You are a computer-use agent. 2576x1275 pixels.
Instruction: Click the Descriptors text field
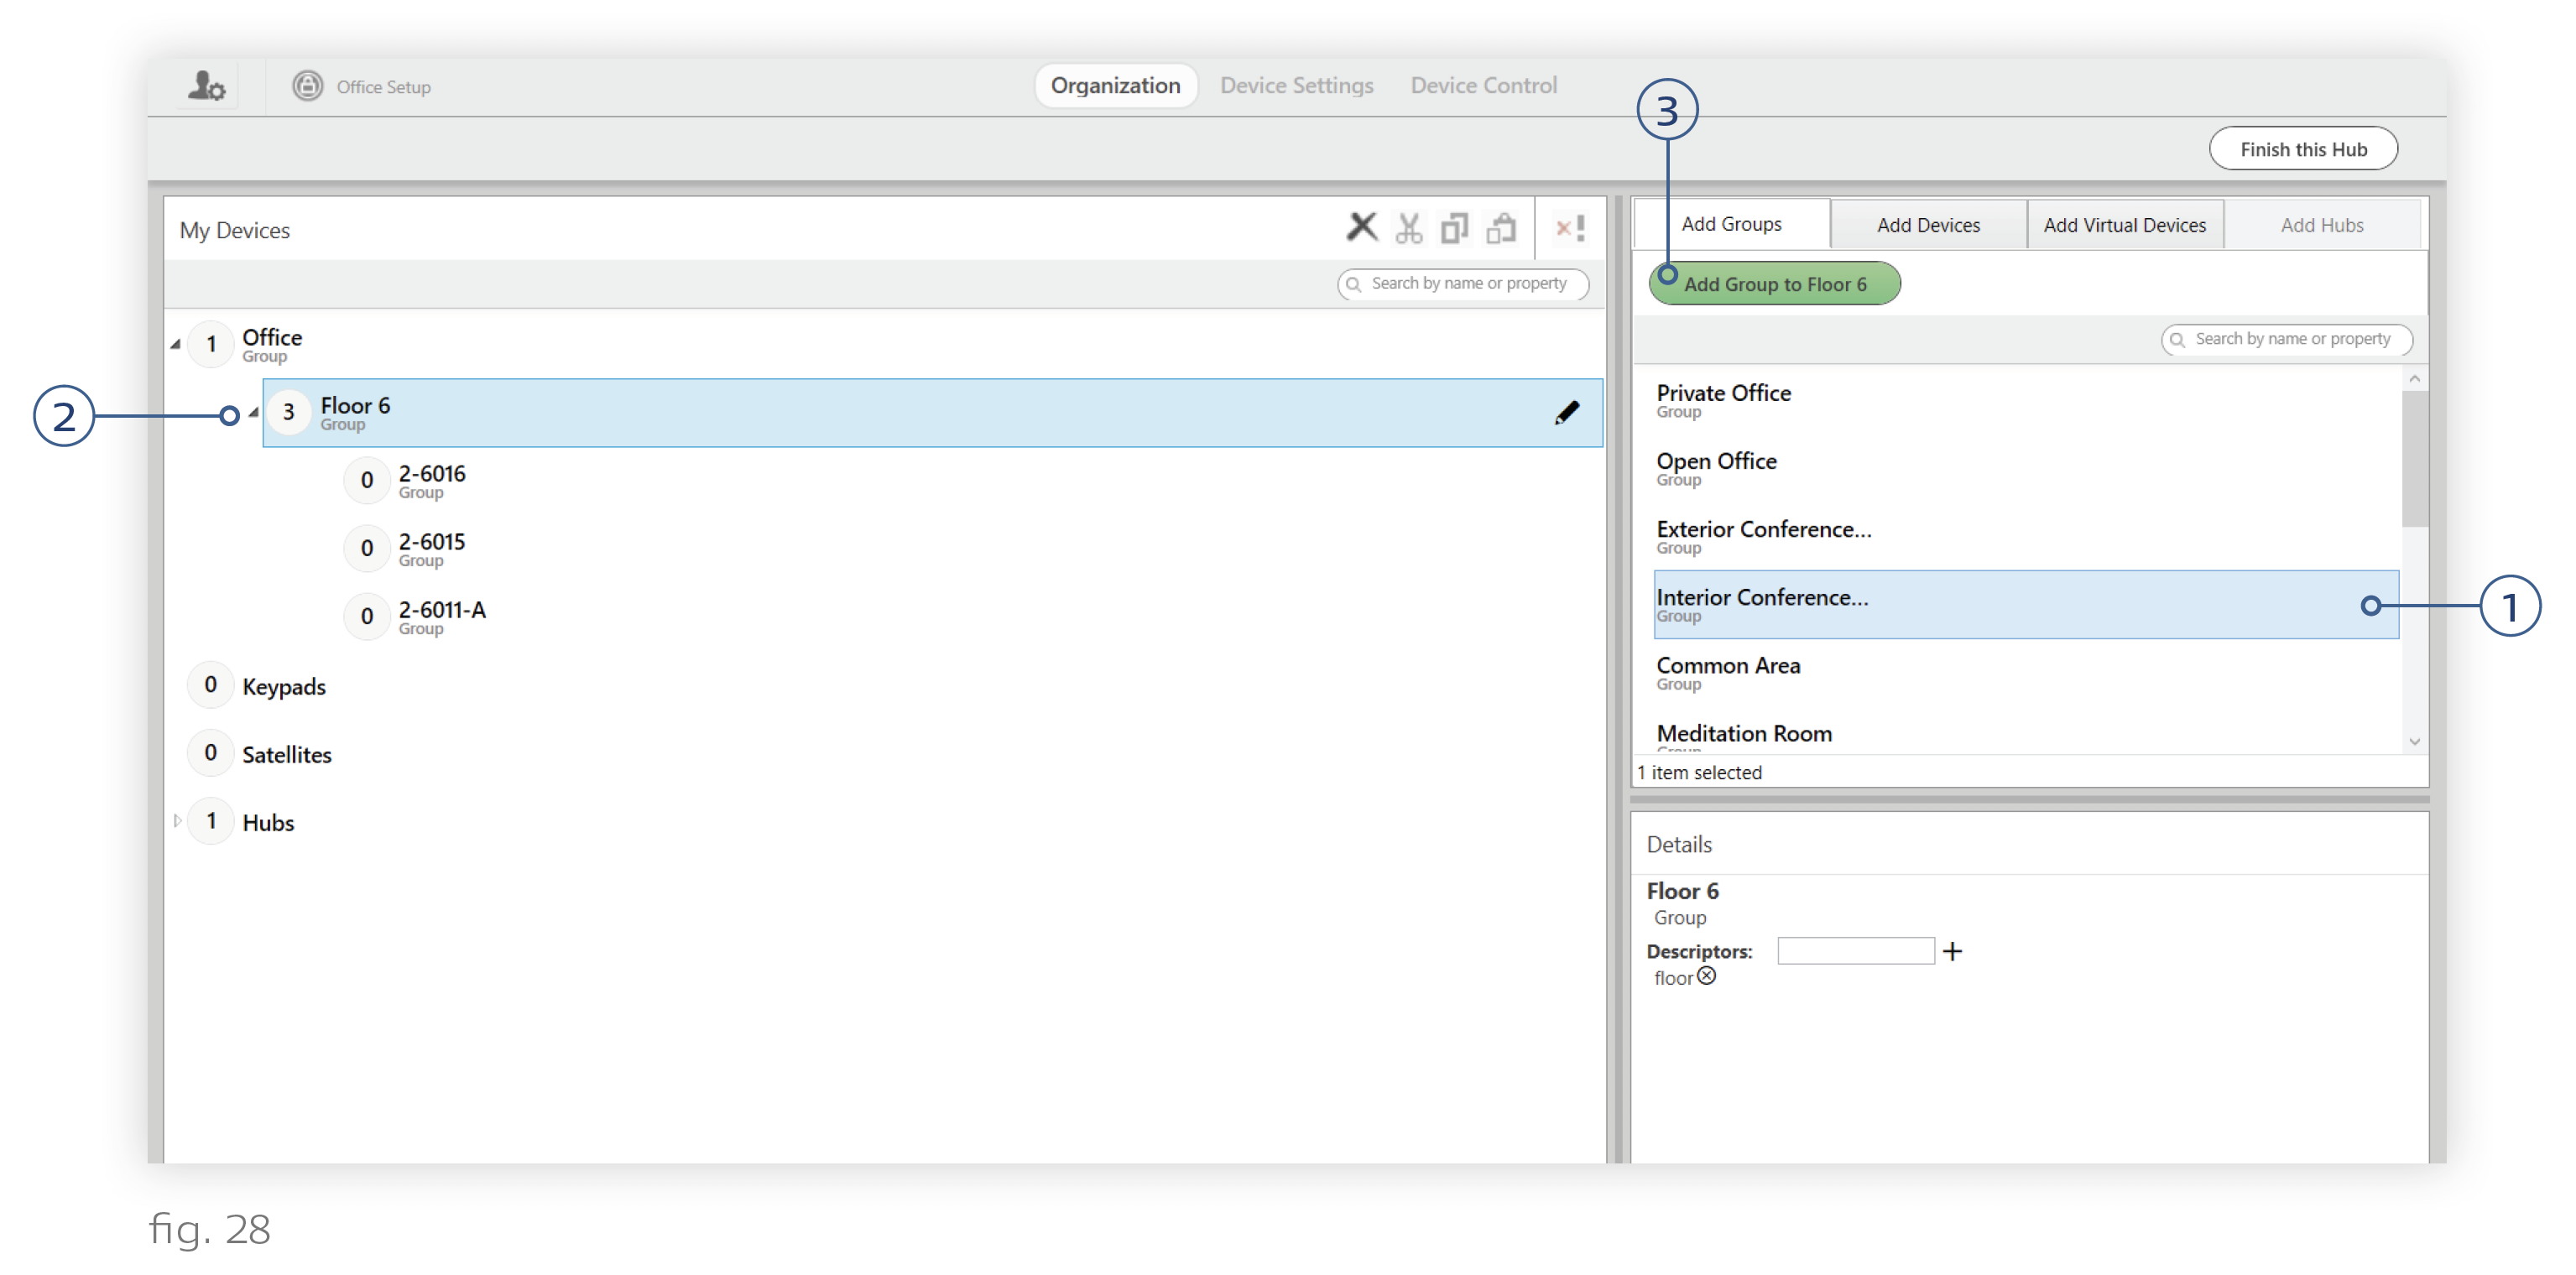(x=1855, y=951)
